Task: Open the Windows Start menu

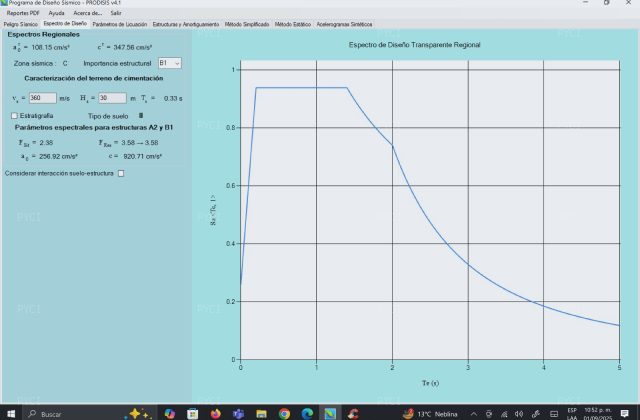Action: point(11,413)
